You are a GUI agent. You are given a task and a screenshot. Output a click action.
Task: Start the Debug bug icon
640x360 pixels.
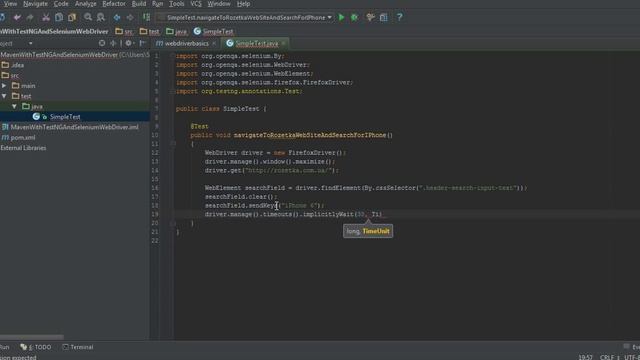354,17
